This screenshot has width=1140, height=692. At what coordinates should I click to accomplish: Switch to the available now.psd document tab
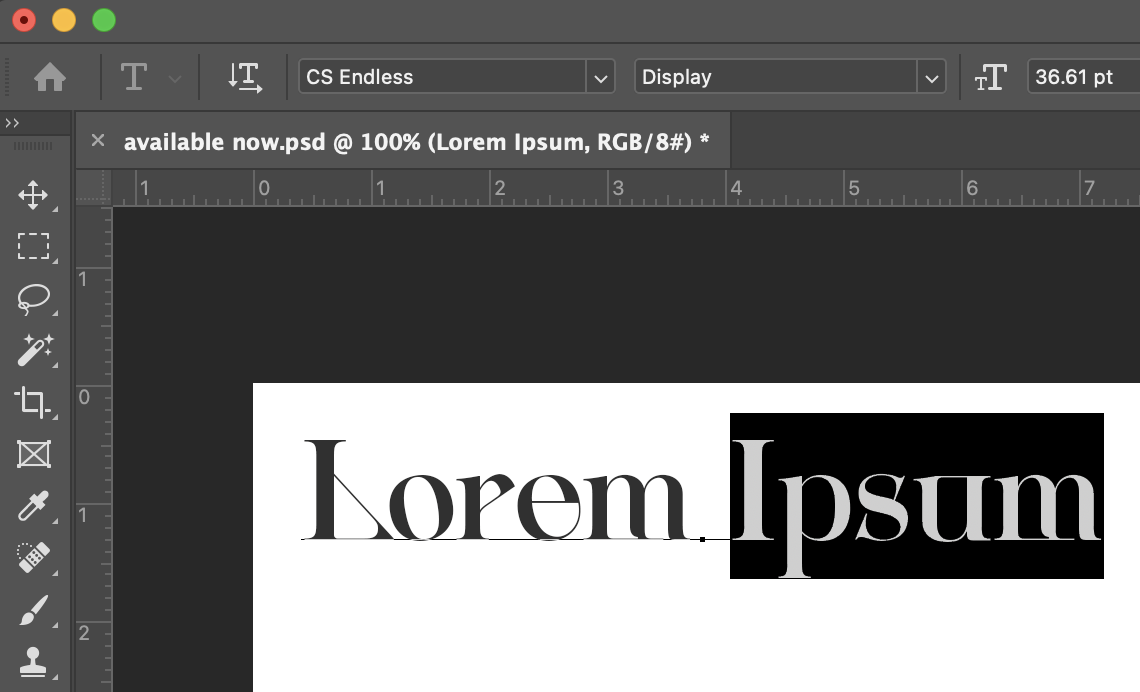pyautogui.click(x=416, y=142)
